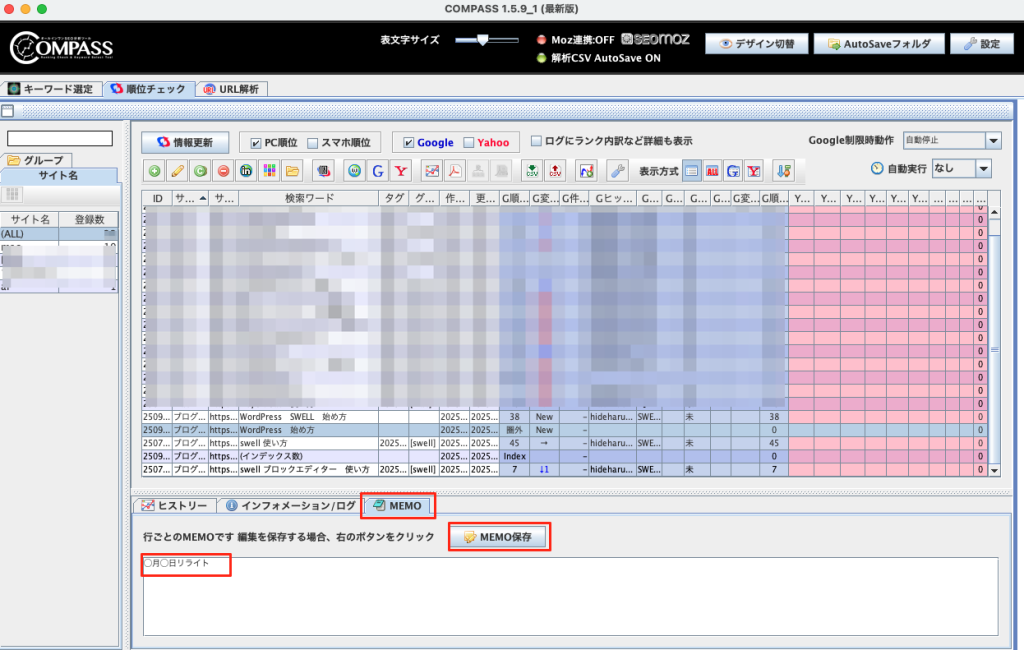This screenshot has width=1024, height=650.
Task: Click the wrench tool icon
Action: coord(617,171)
